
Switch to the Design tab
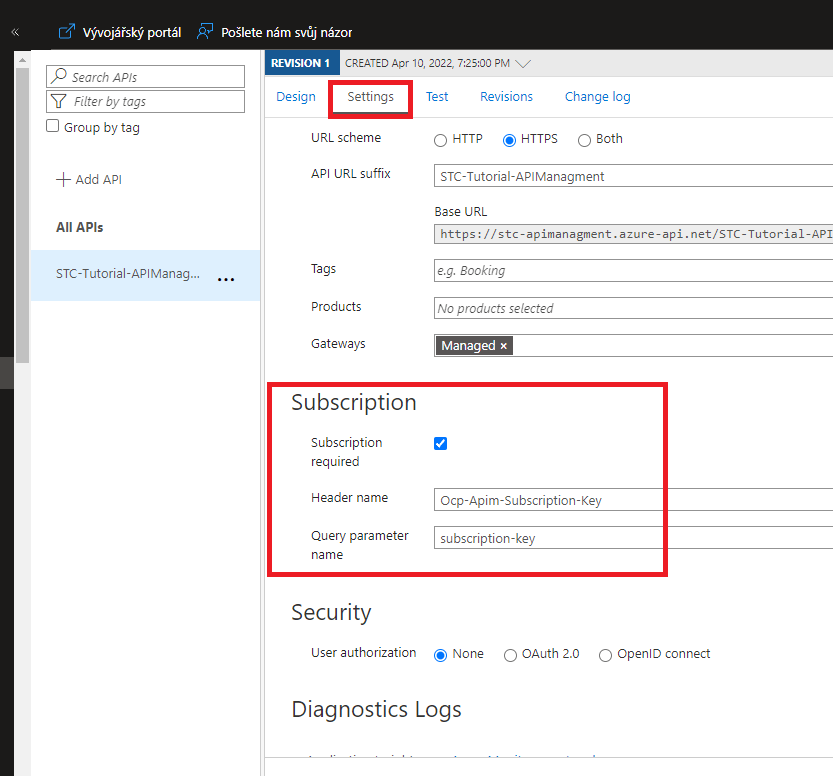click(295, 97)
